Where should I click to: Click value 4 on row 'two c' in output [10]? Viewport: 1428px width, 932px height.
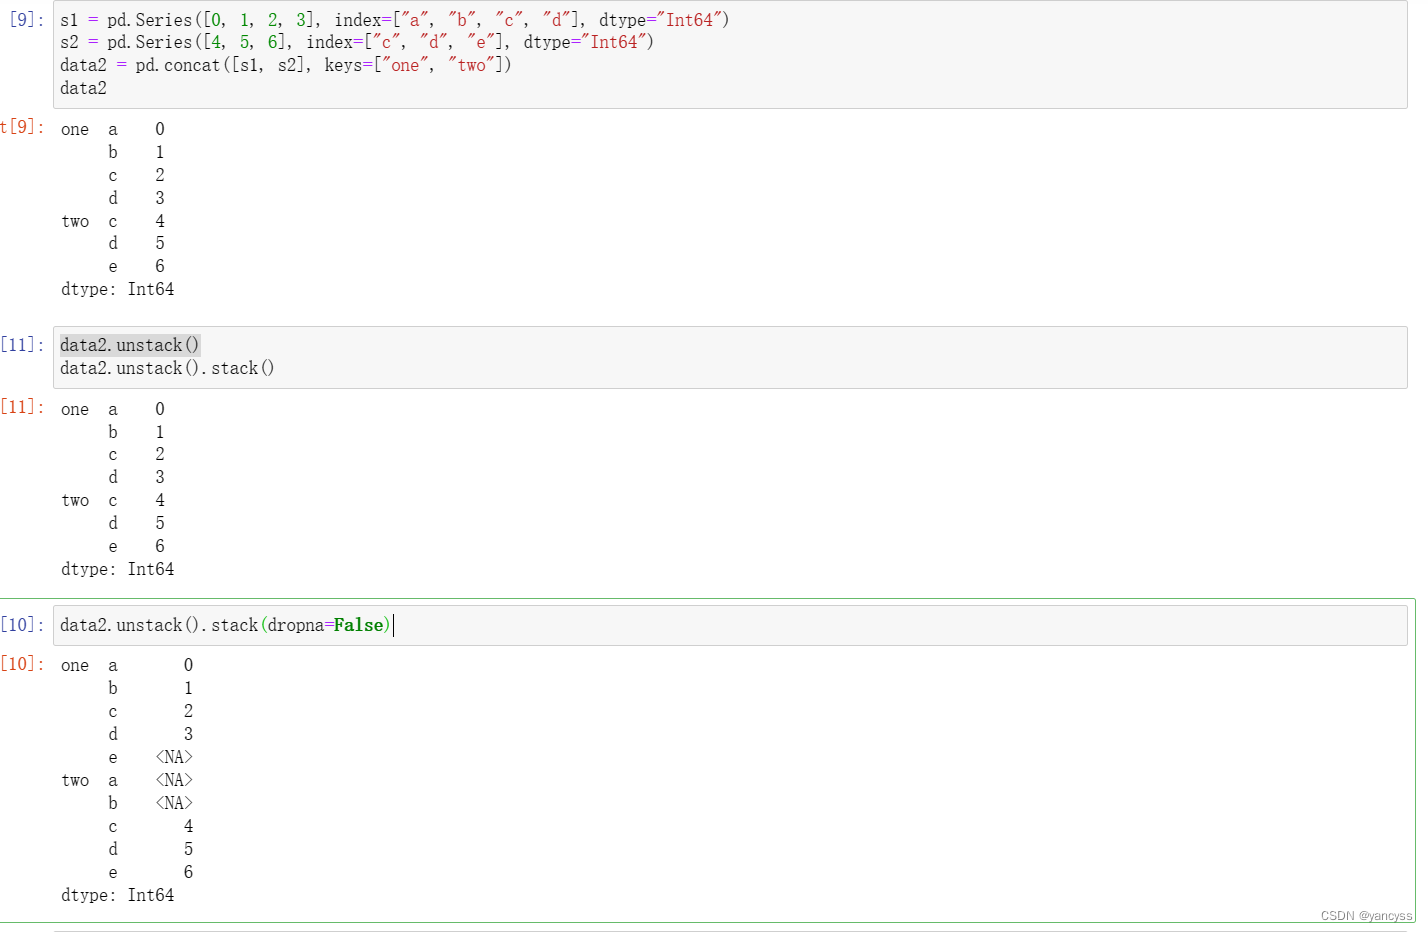click(188, 826)
